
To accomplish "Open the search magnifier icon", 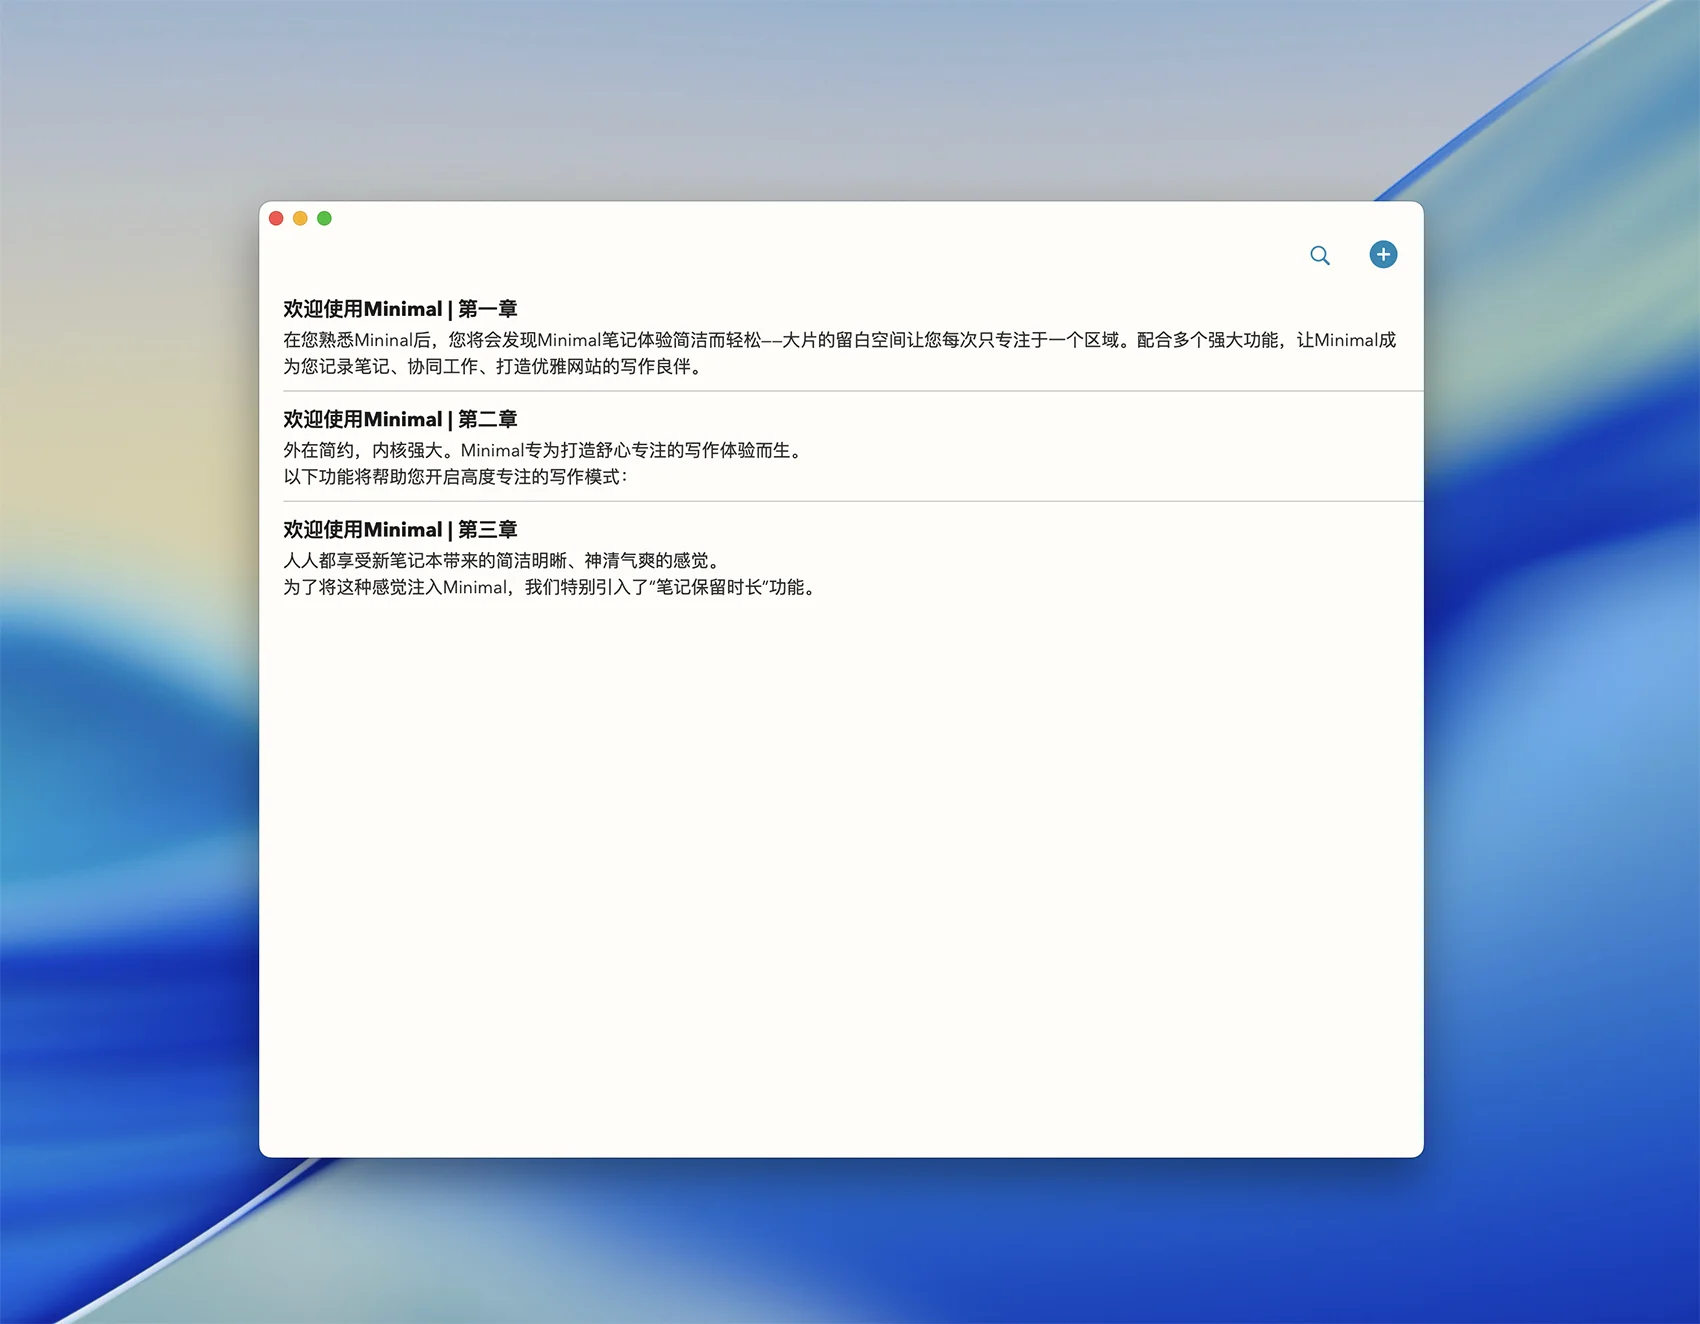I will click(1320, 255).
